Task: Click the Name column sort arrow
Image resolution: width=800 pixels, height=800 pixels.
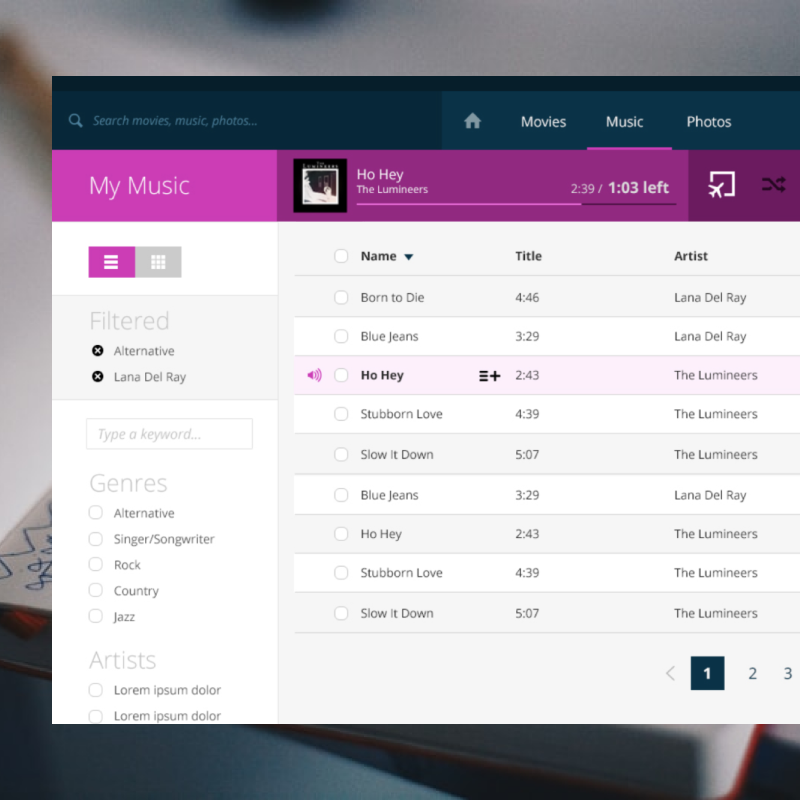Action: 409,257
